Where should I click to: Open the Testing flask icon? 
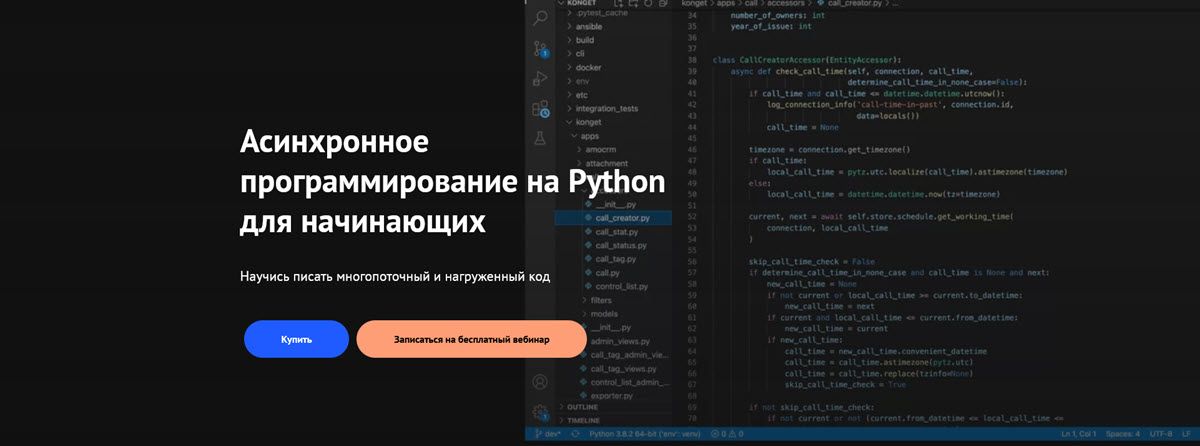click(540, 139)
